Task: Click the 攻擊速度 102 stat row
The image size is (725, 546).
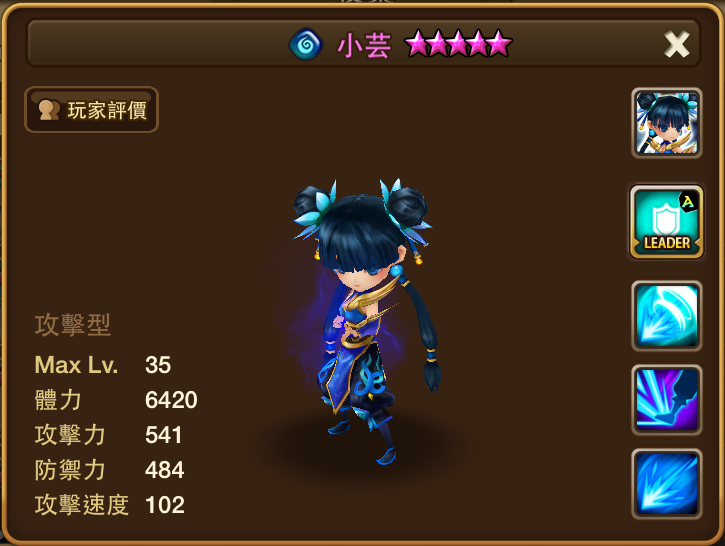Action: tap(110, 505)
